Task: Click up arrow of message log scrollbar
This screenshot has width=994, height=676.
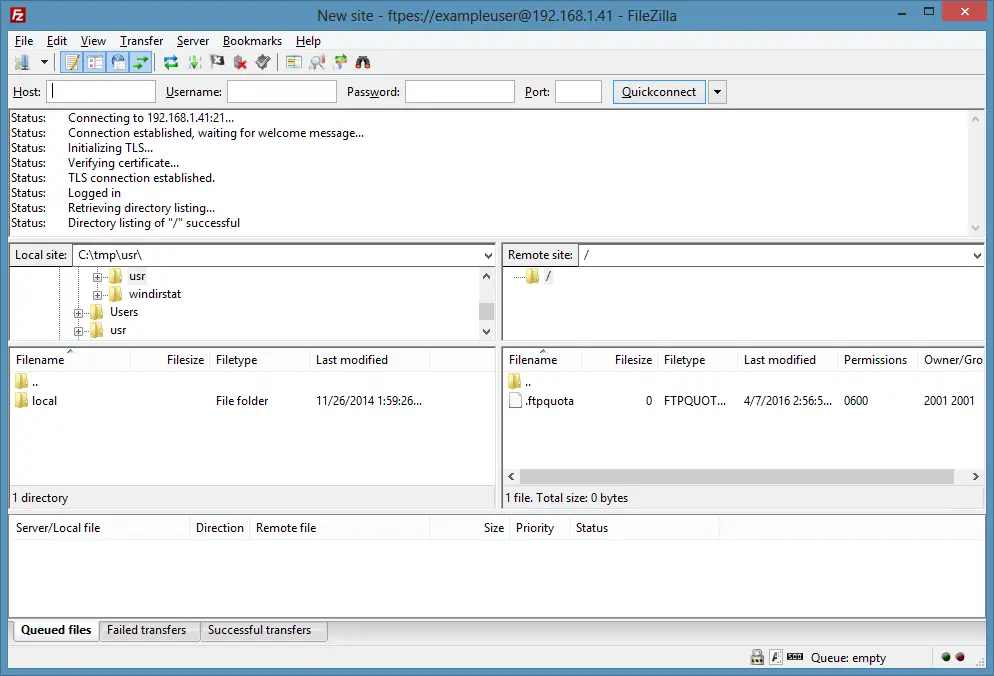Action: pyautogui.click(x=975, y=119)
